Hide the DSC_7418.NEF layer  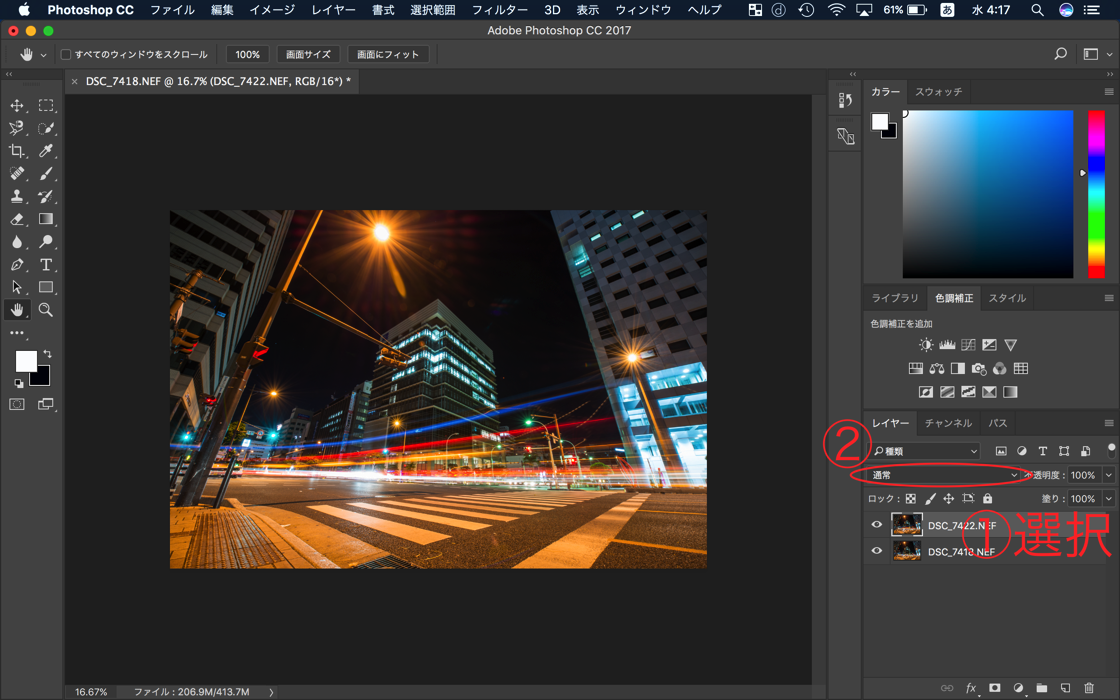pyautogui.click(x=876, y=551)
